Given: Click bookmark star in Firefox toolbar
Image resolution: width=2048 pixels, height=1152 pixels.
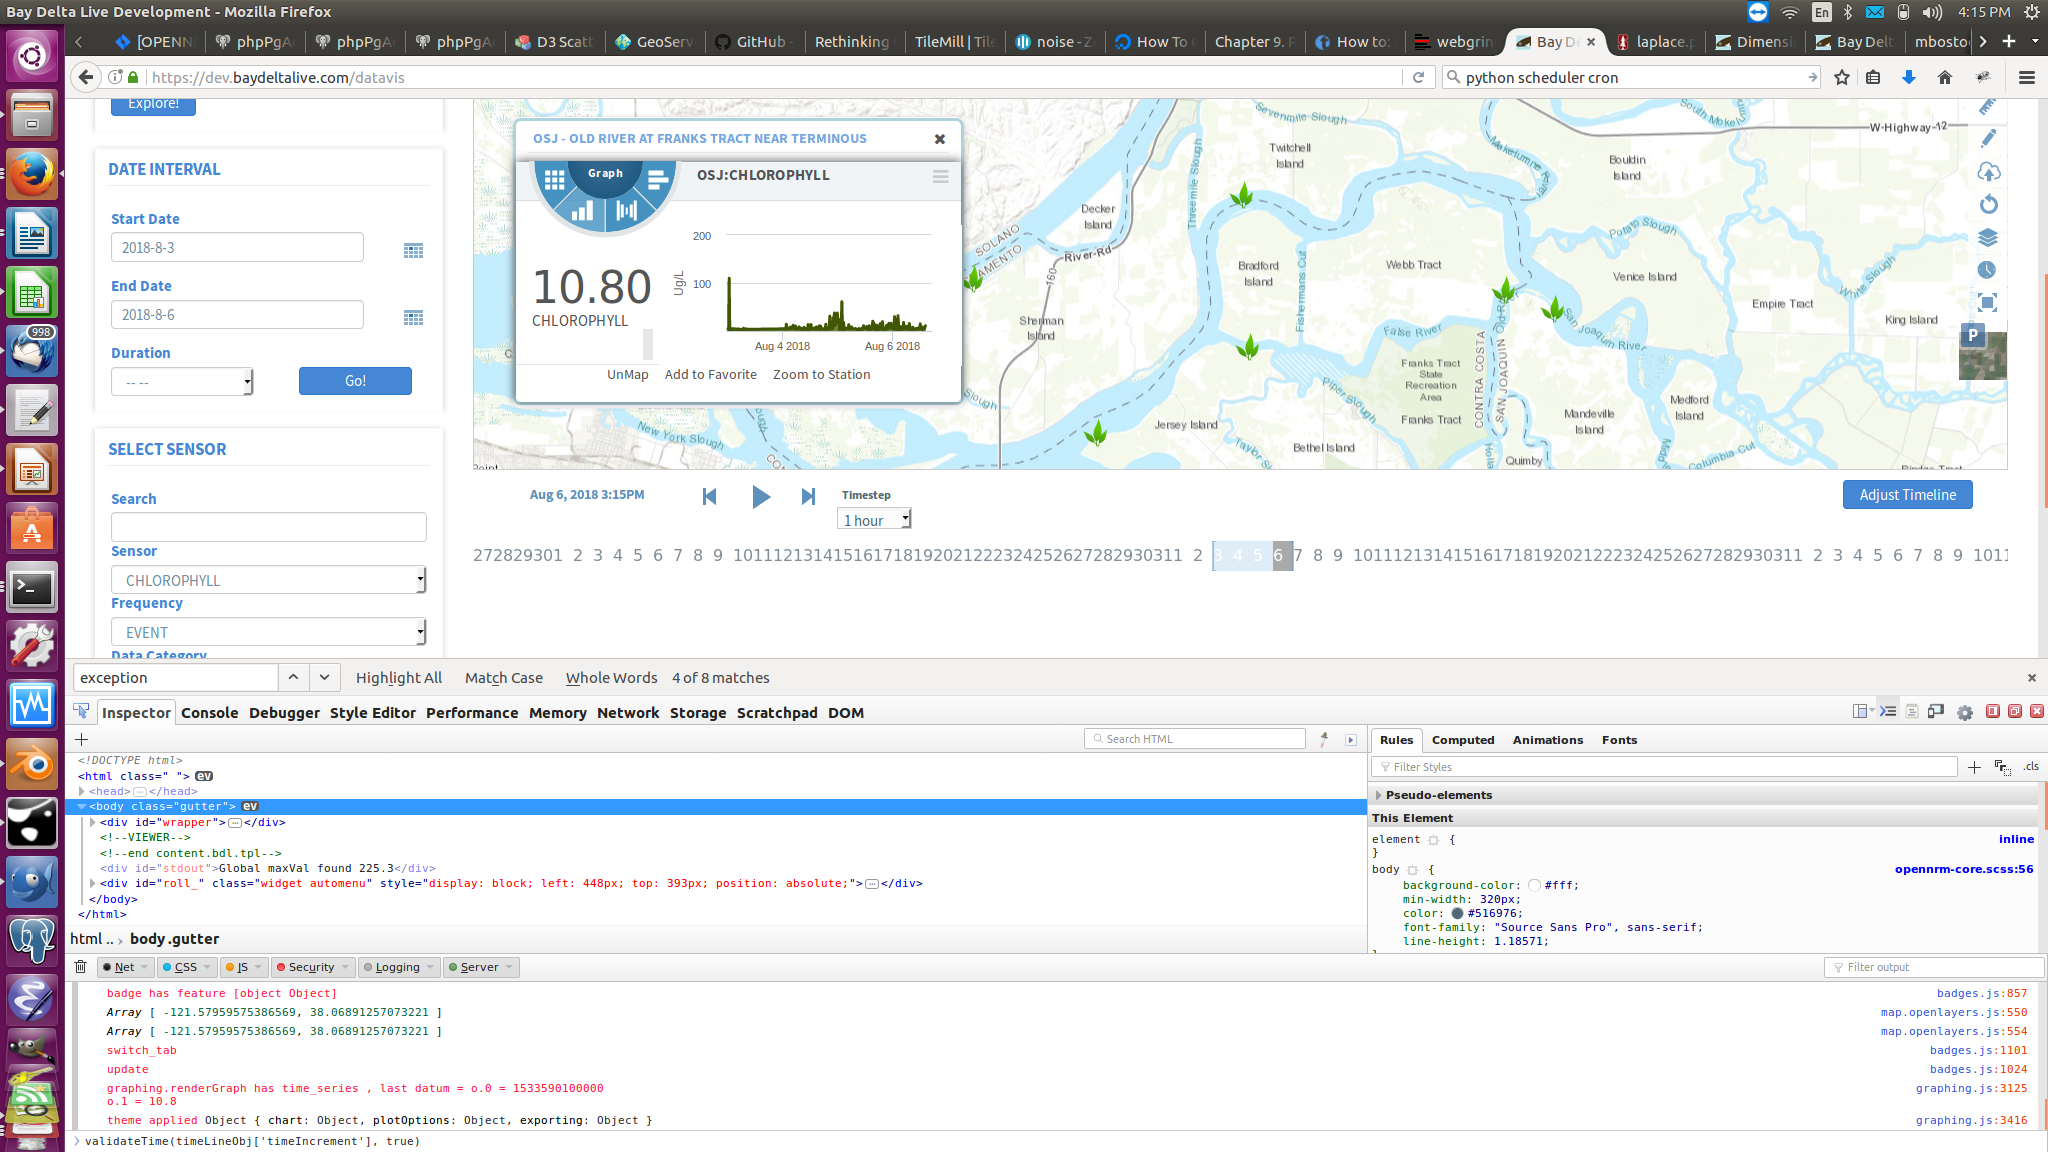Looking at the screenshot, I should (x=1842, y=77).
